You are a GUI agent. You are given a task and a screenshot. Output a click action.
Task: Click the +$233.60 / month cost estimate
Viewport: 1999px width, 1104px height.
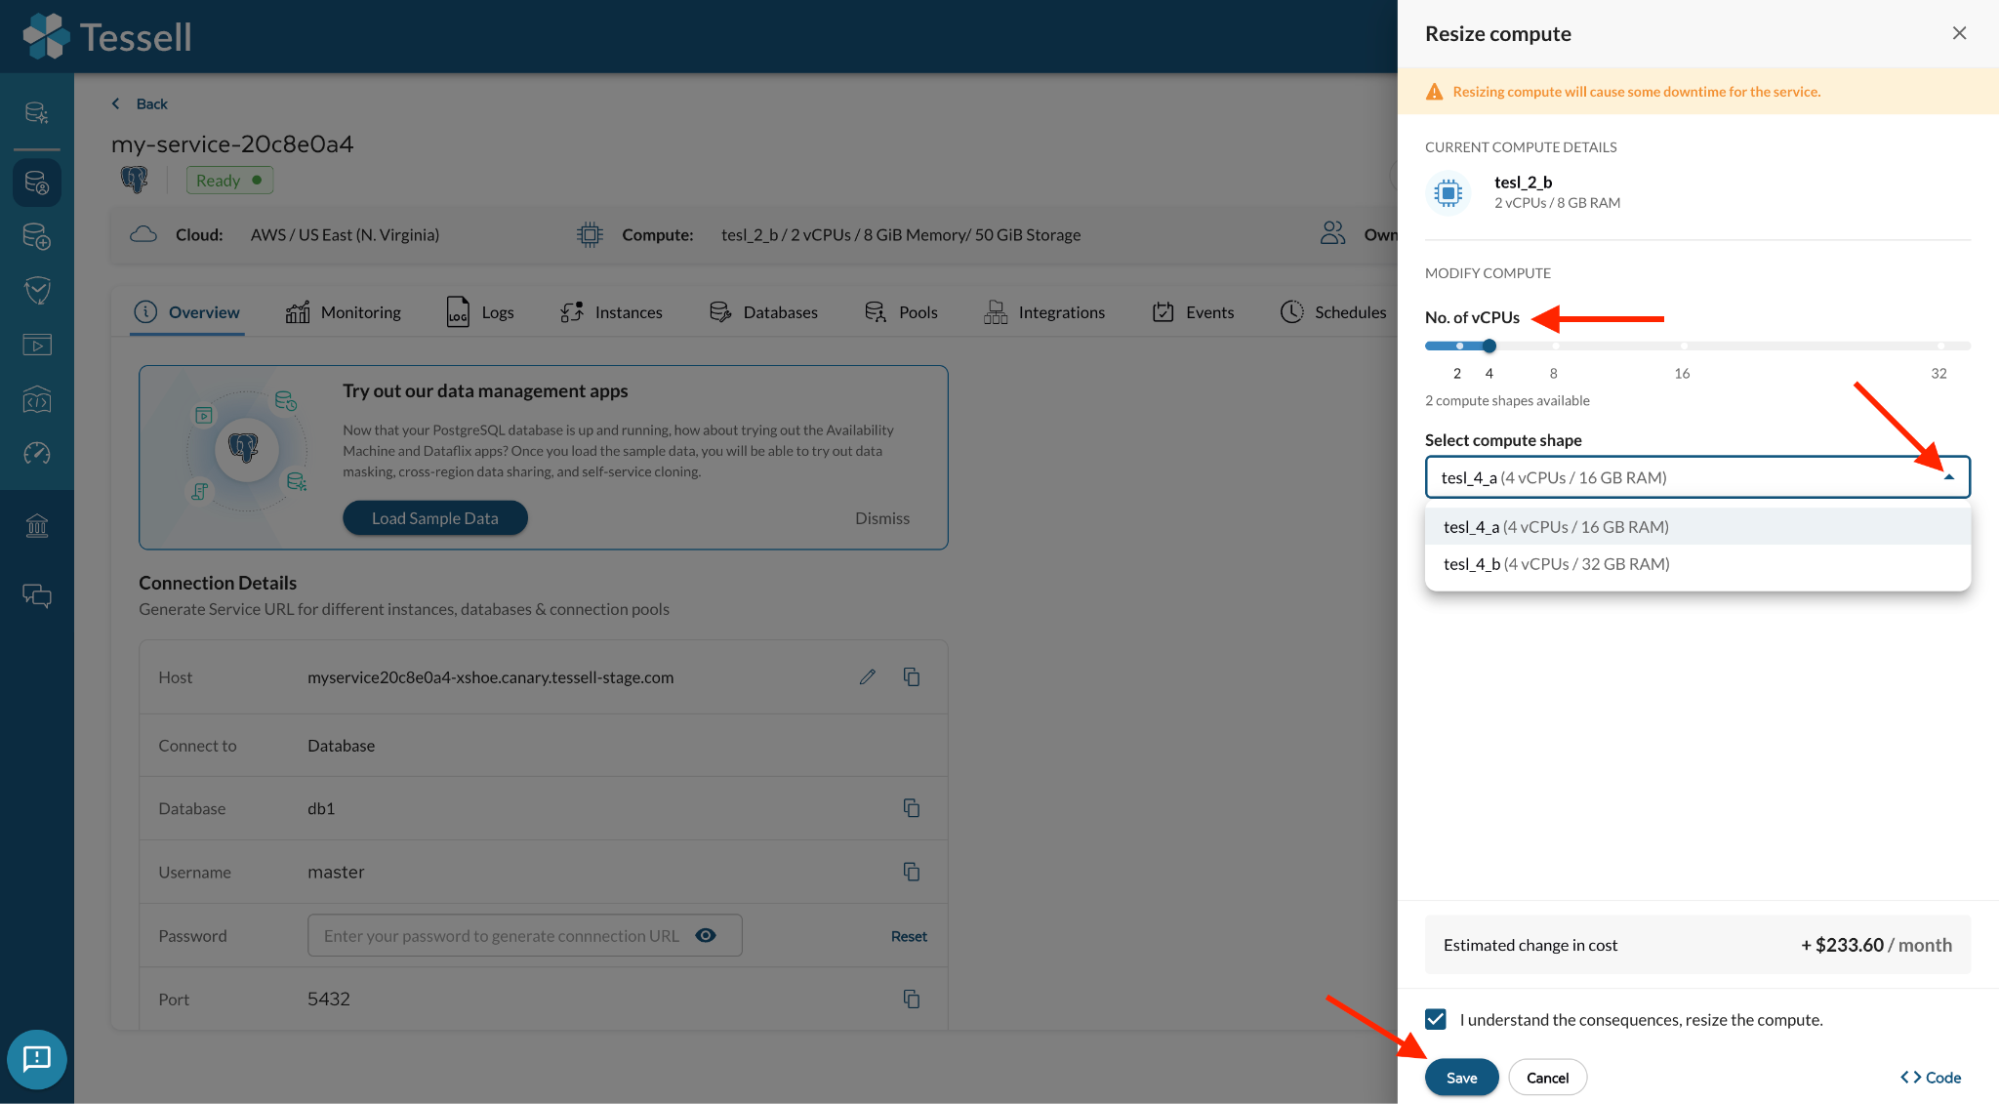coord(1876,944)
